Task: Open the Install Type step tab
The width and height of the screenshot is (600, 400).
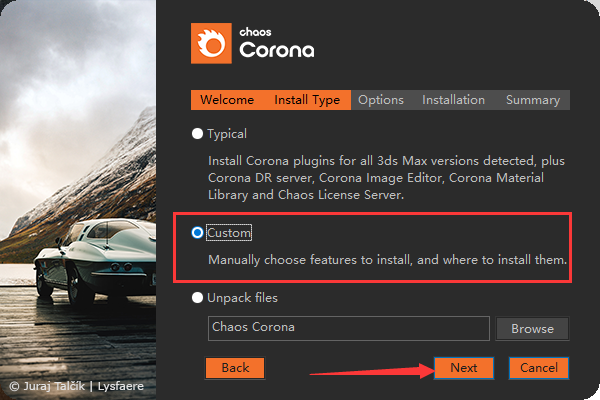Action: click(x=307, y=100)
